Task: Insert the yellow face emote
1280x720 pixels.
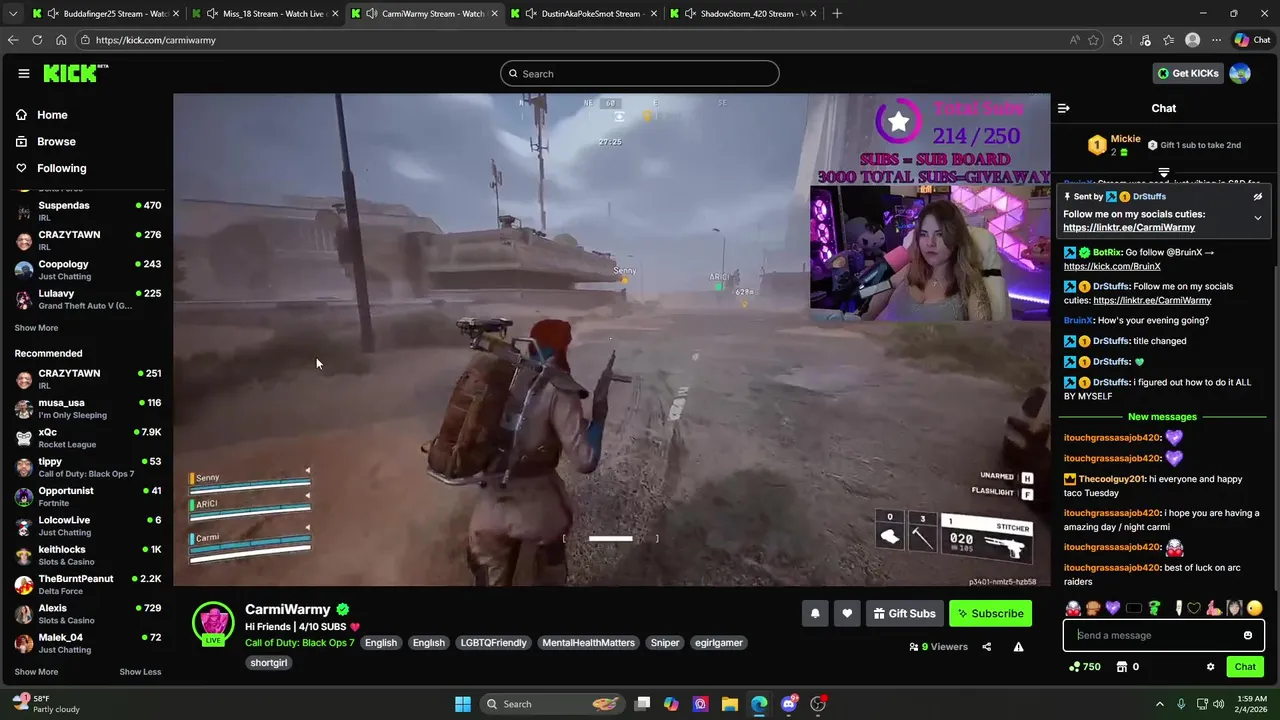Action: tap(1255, 608)
